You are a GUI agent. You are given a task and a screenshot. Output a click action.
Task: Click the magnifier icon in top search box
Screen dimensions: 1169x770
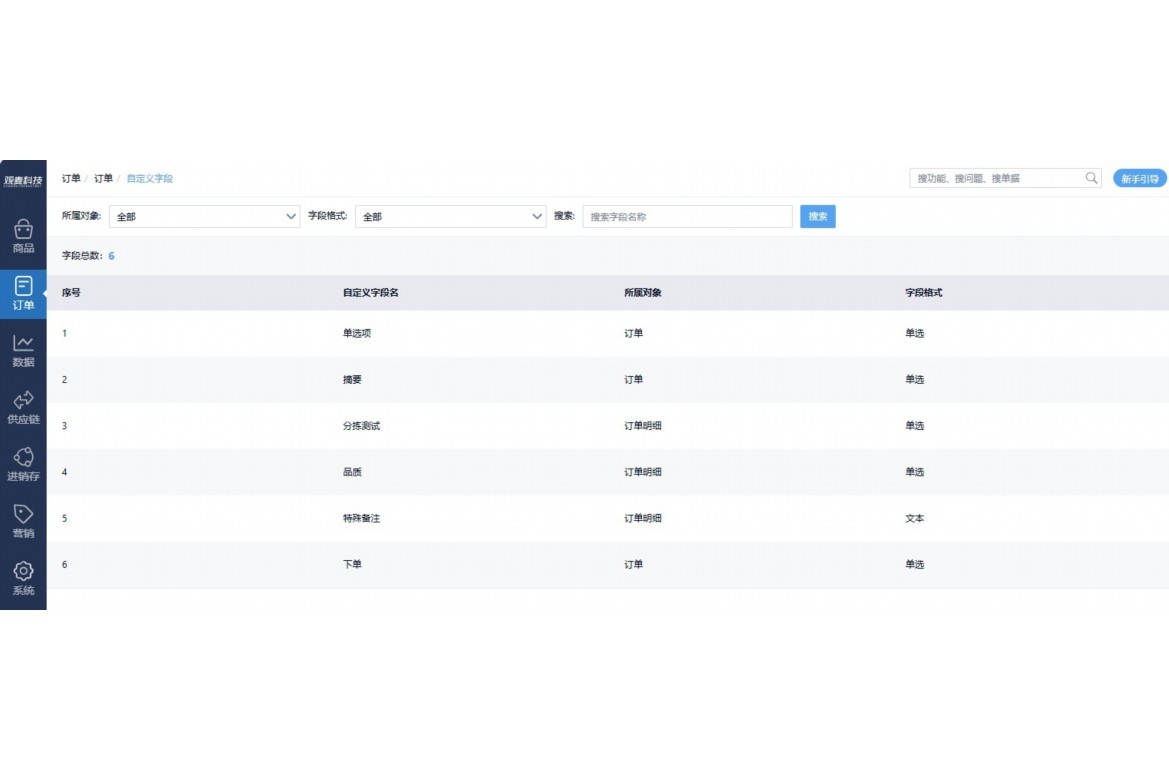[1091, 178]
